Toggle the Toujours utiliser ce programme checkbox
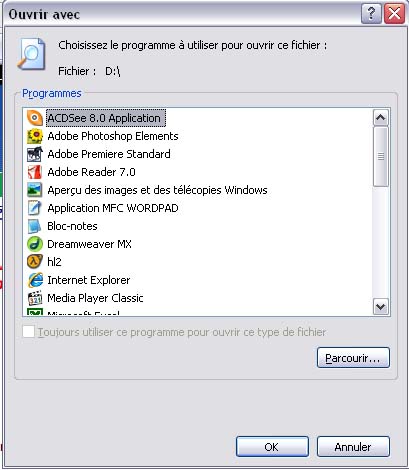409x470 pixels. click(29, 332)
